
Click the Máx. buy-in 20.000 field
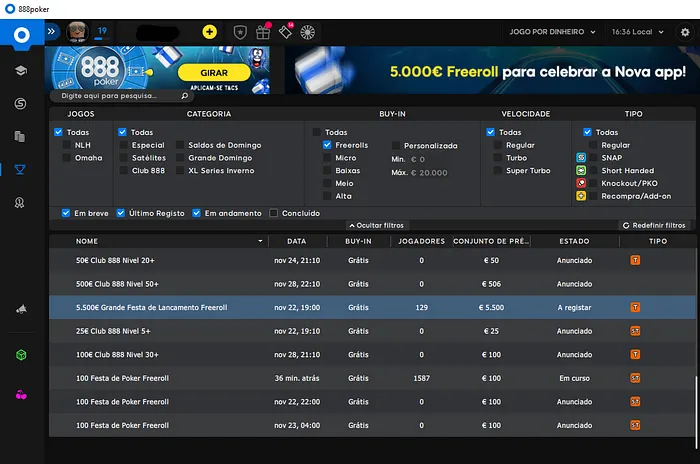coord(429,173)
